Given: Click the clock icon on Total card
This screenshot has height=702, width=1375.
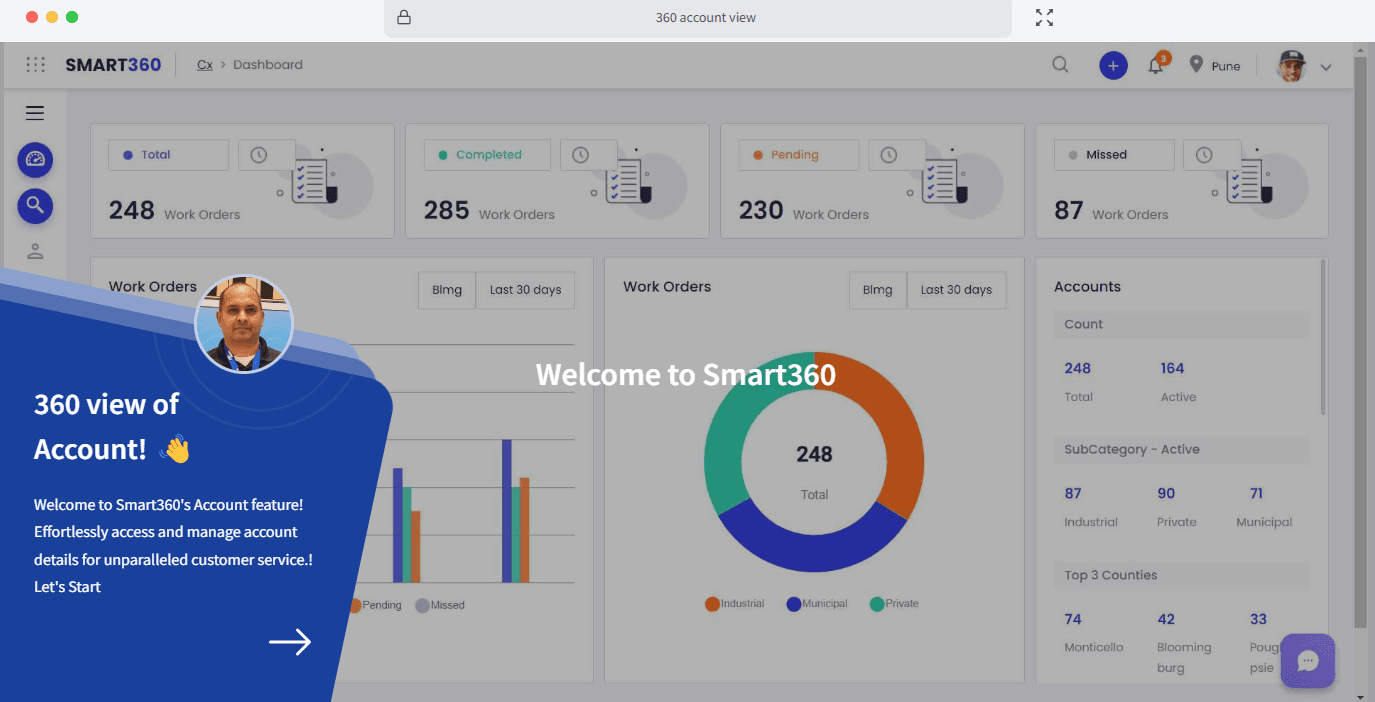Looking at the screenshot, I should pos(259,155).
